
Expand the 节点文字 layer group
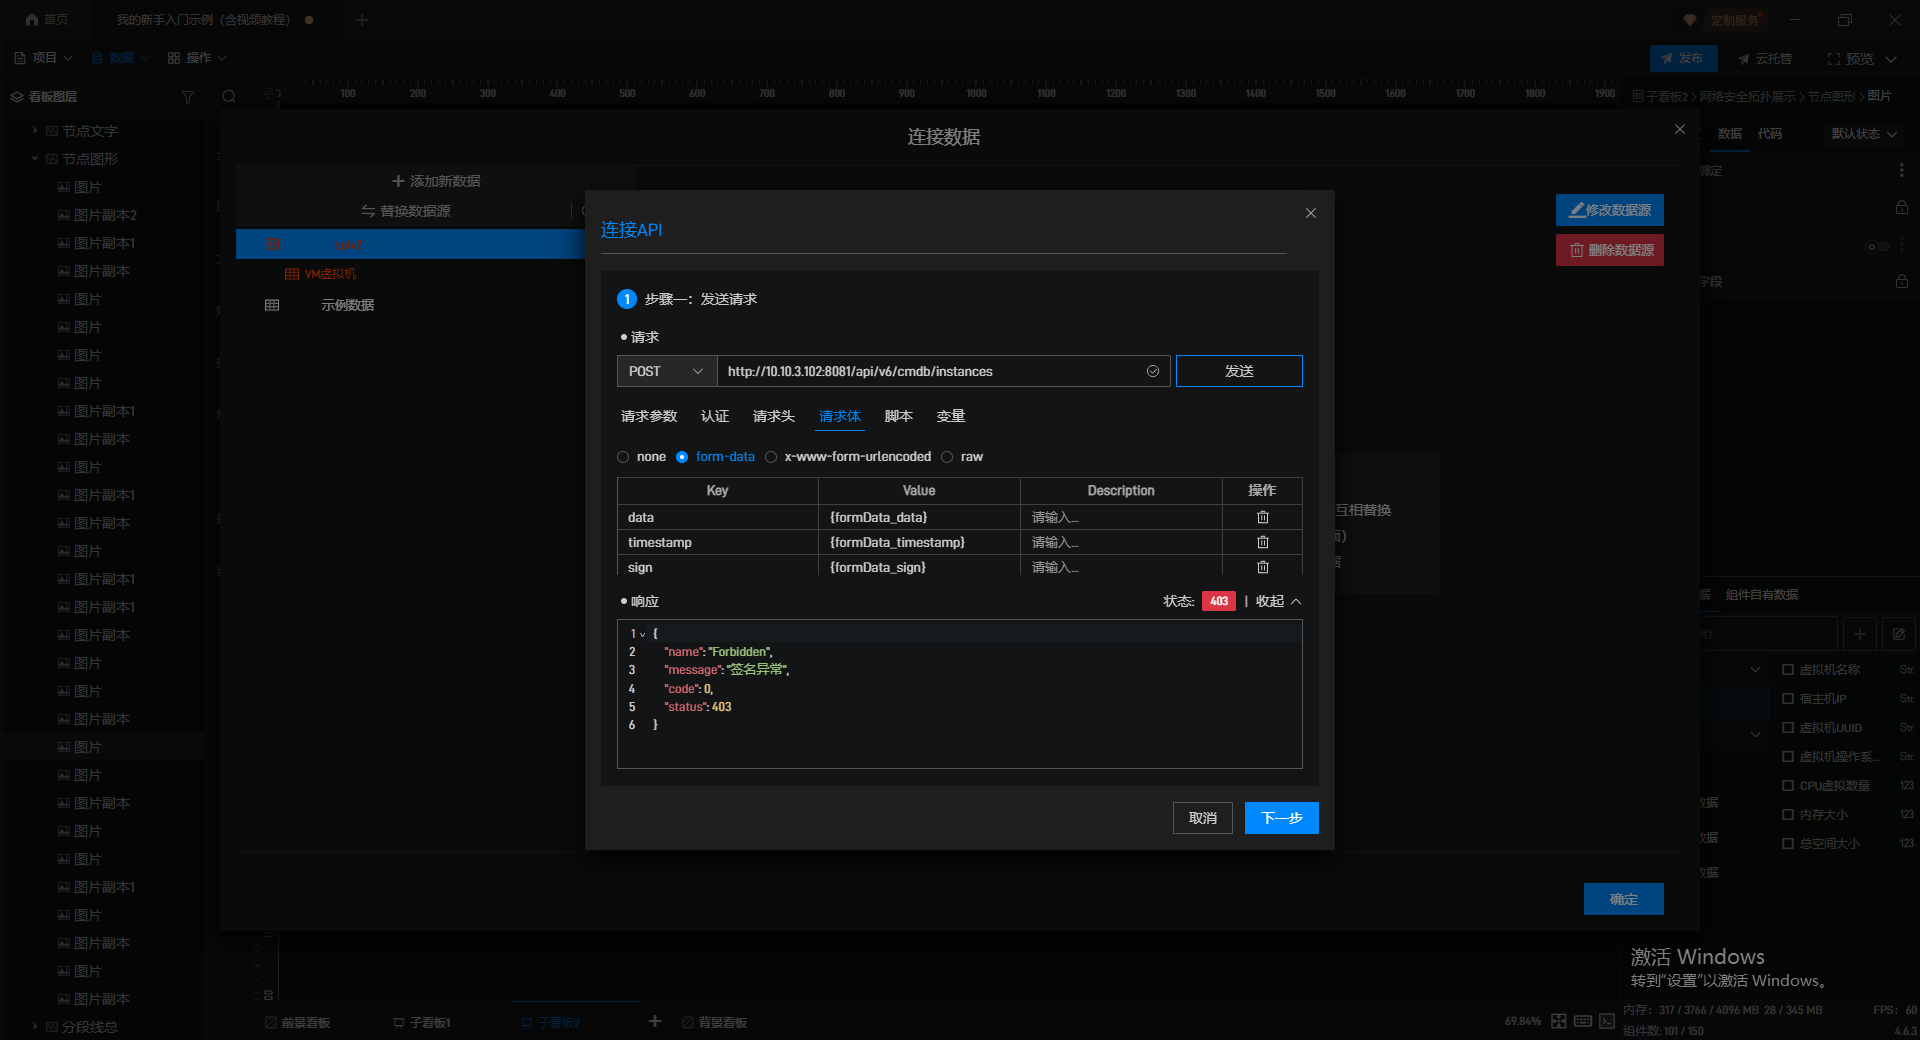click(x=36, y=131)
